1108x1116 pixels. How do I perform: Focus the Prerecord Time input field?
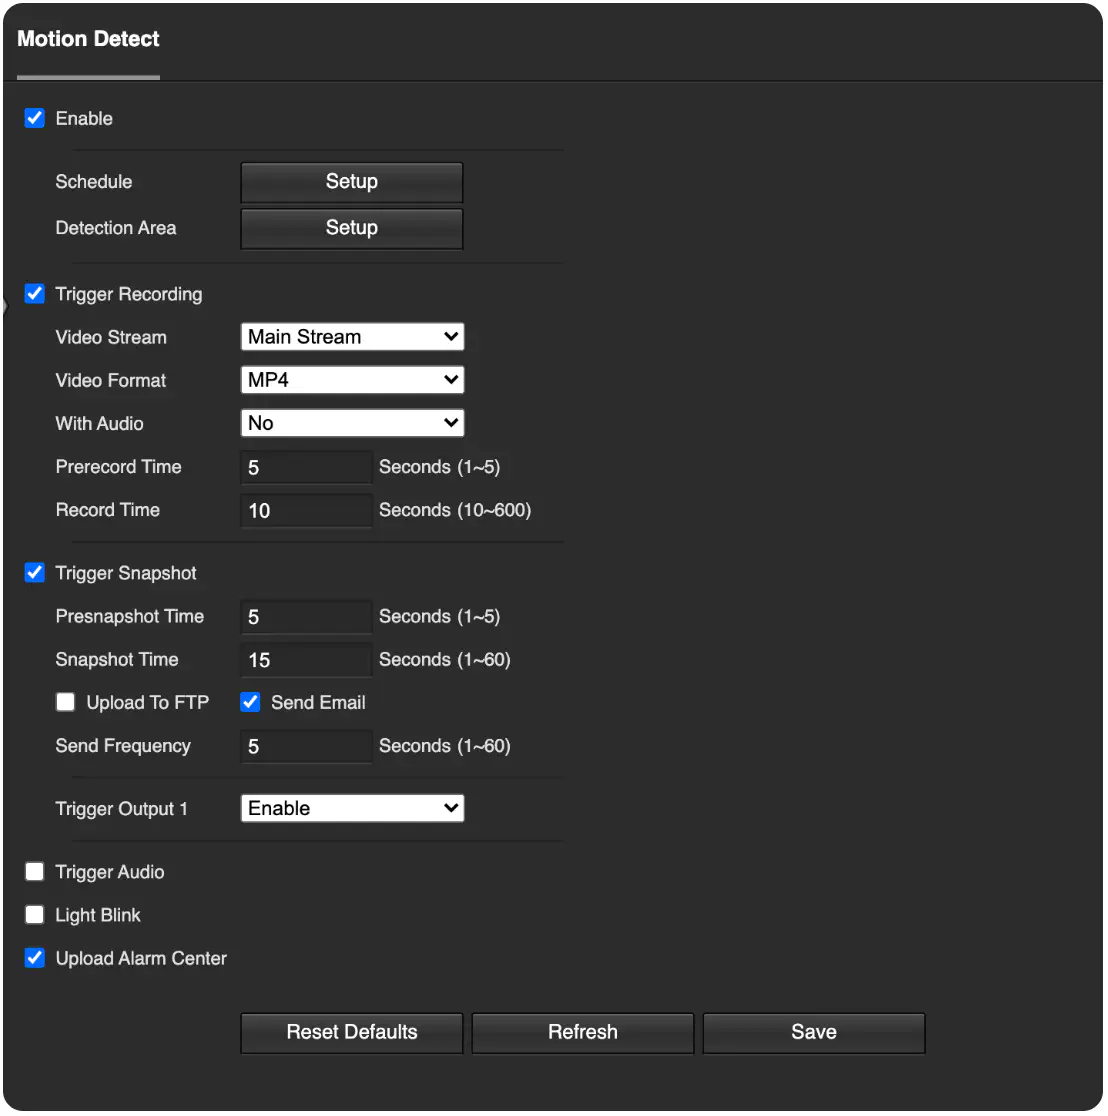(307, 468)
